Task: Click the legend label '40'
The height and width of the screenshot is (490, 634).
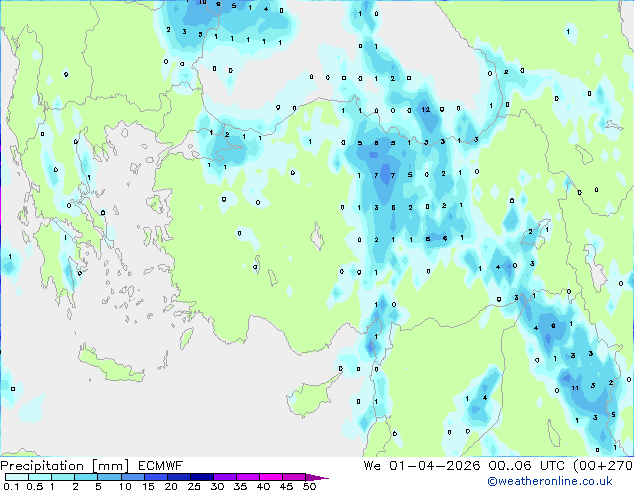Action: (263, 486)
